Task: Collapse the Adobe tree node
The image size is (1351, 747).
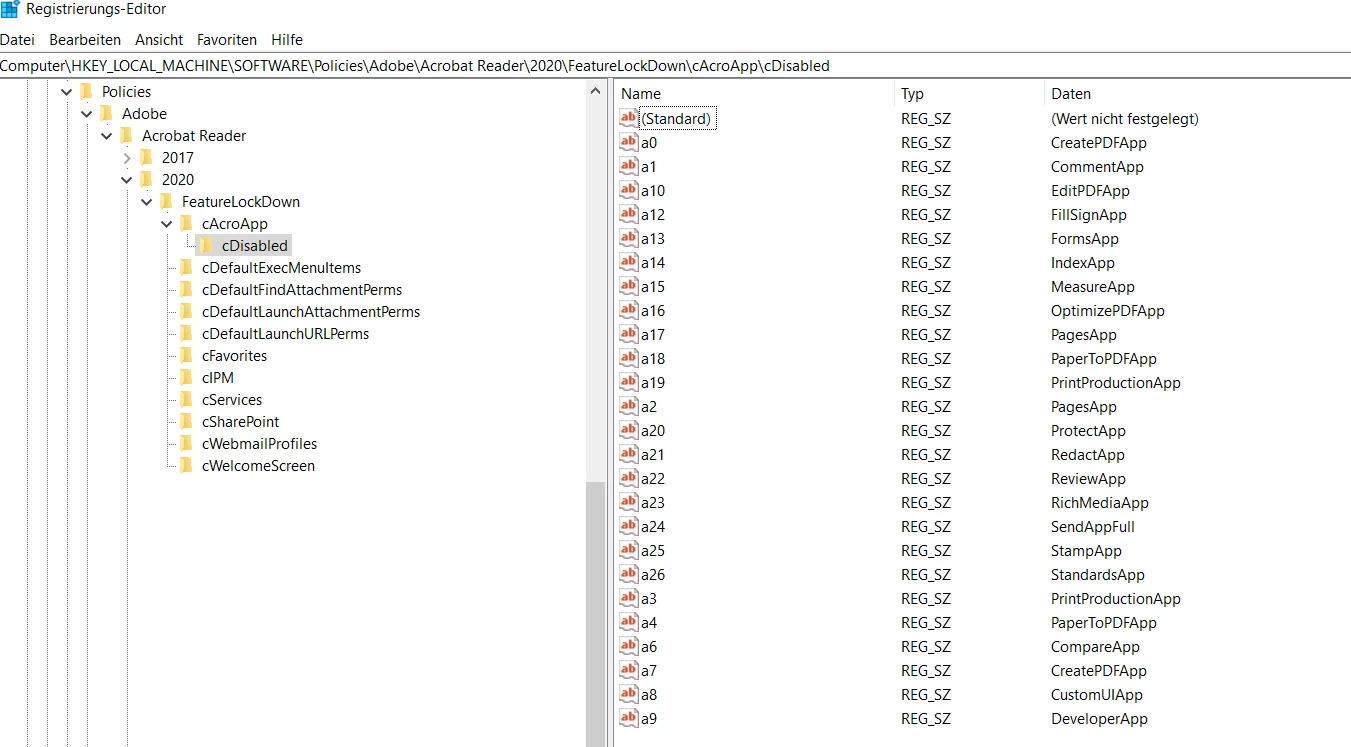Action: coord(87,114)
